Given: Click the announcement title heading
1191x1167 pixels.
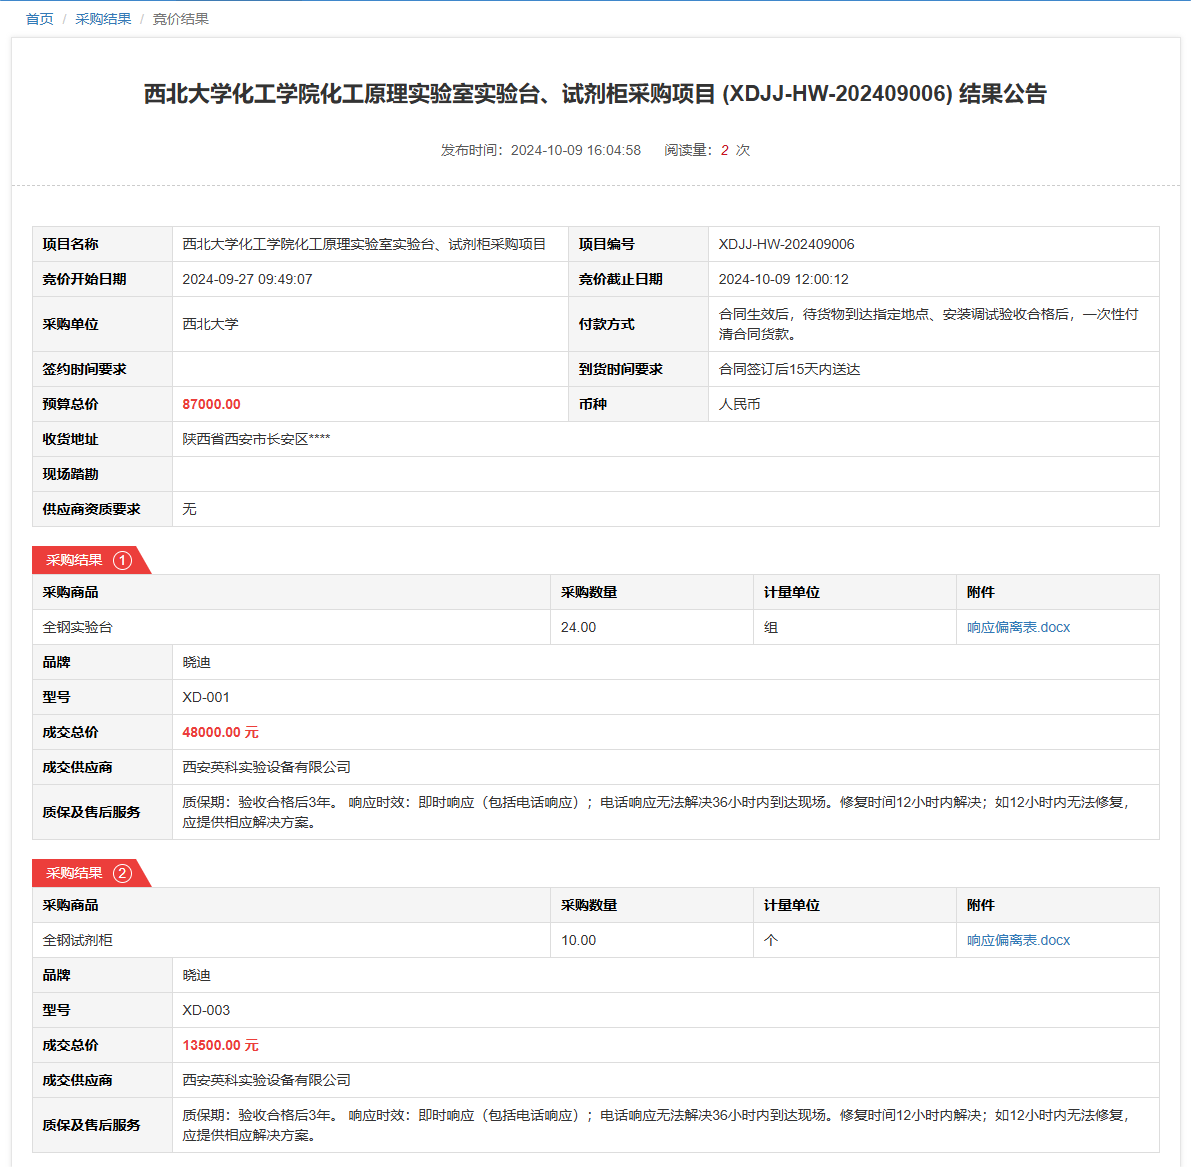Looking at the screenshot, I should (x=595, y=94).
